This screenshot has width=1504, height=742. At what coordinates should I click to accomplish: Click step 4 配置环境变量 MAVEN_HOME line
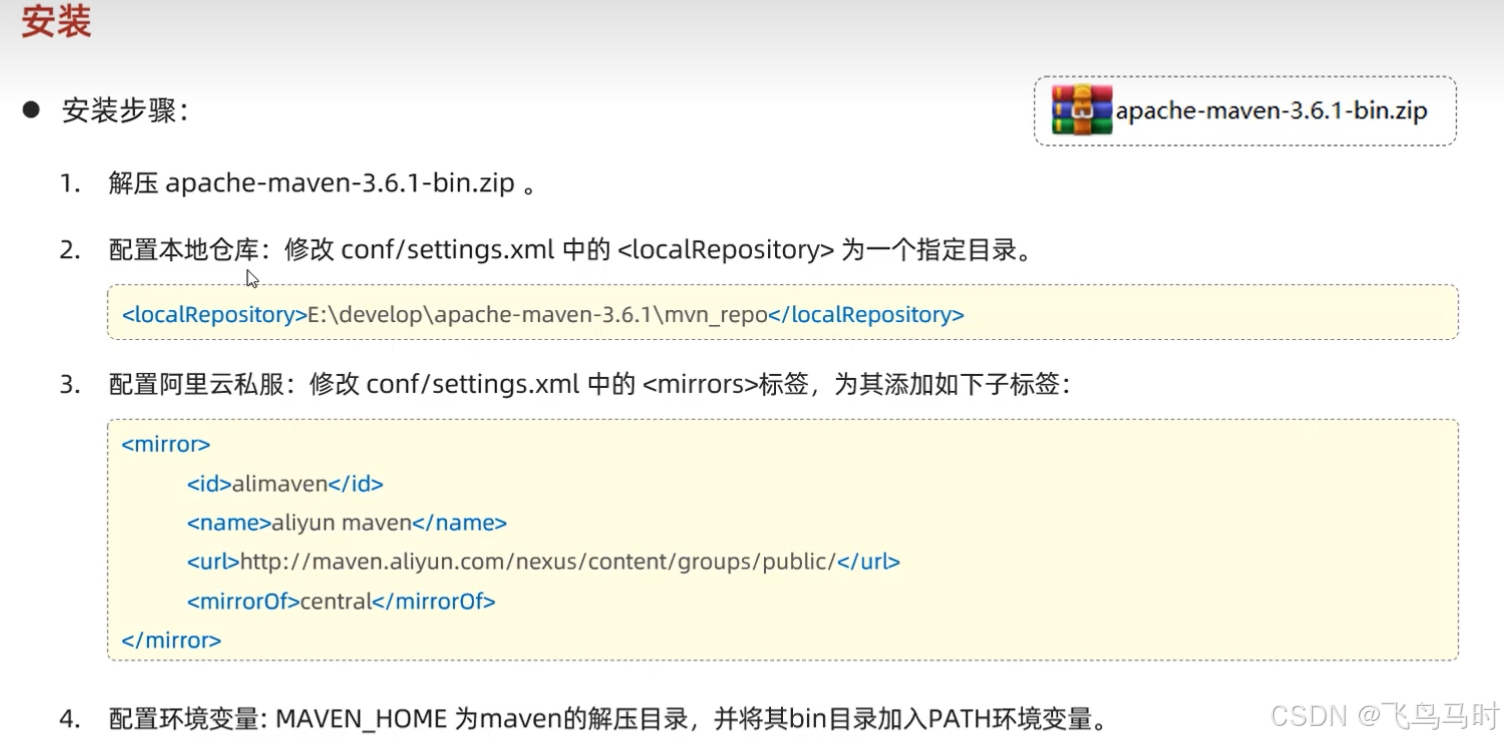point(608,719)
